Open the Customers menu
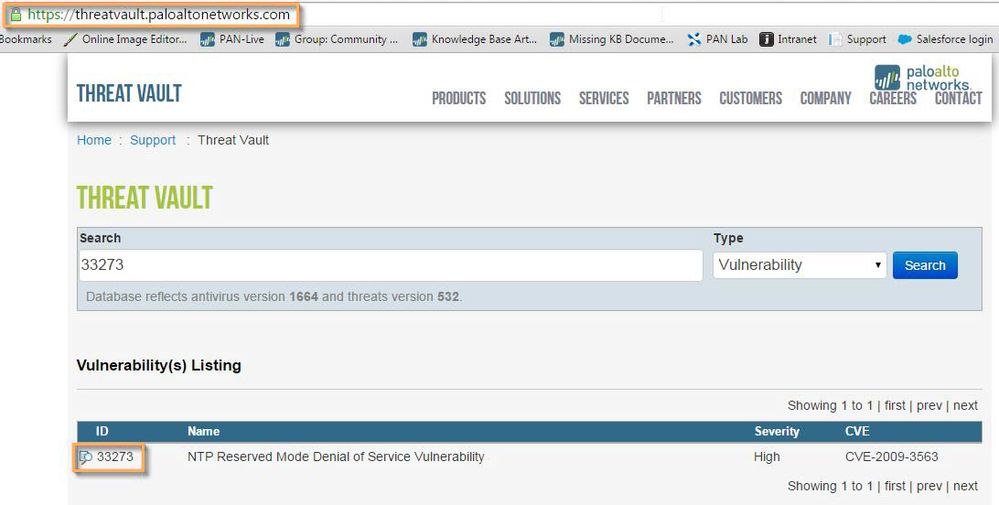999x505 pixels. pyautogui.click(x=751, y=98)
